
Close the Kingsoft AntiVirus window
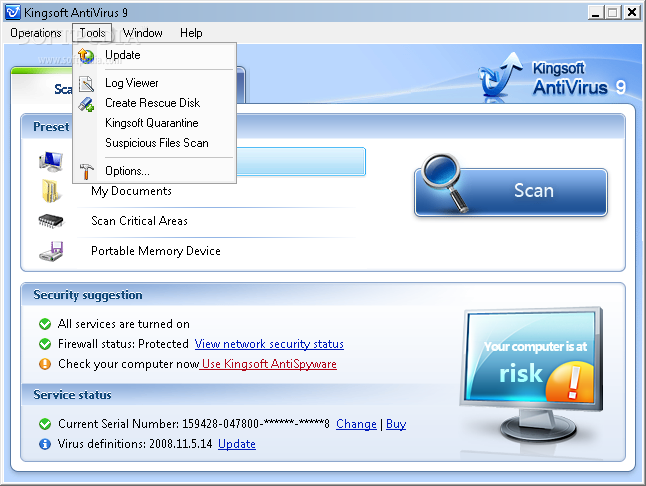click(631, 13)
